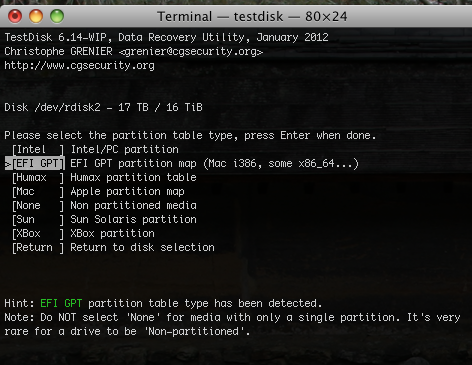Pick the [XBox] partition entry
Viewport: 472px width, 365px height.
pos(38,234)
